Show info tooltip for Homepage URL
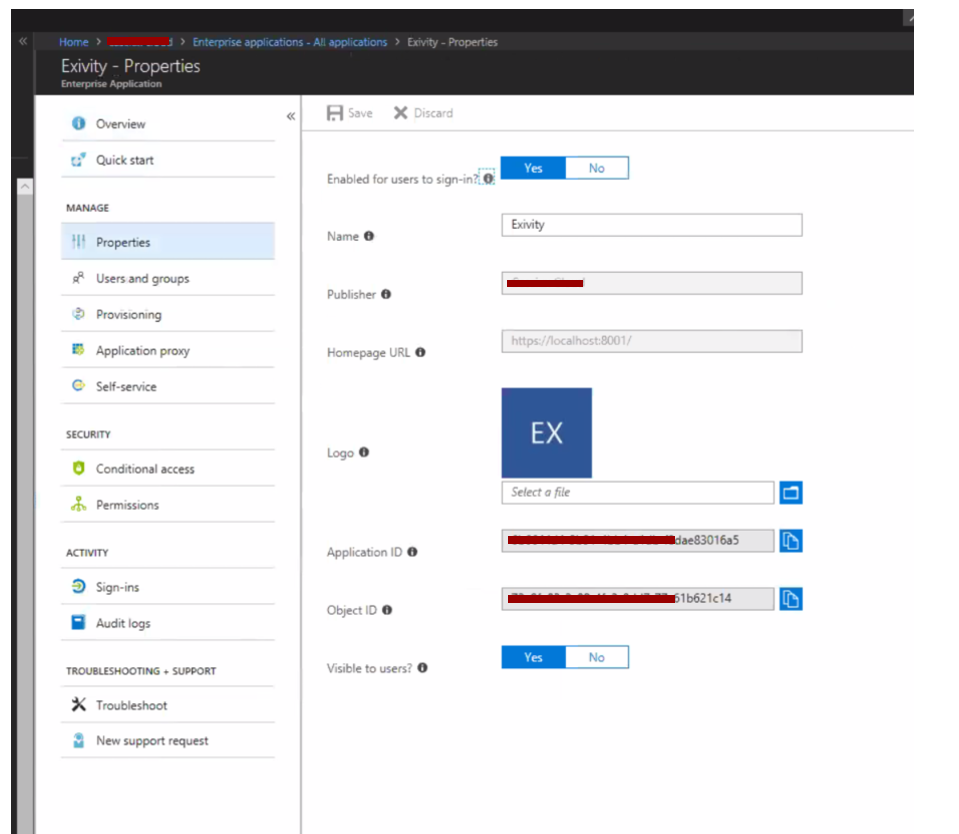The width and height of the screenshot is (959, 834). (420, 352)
